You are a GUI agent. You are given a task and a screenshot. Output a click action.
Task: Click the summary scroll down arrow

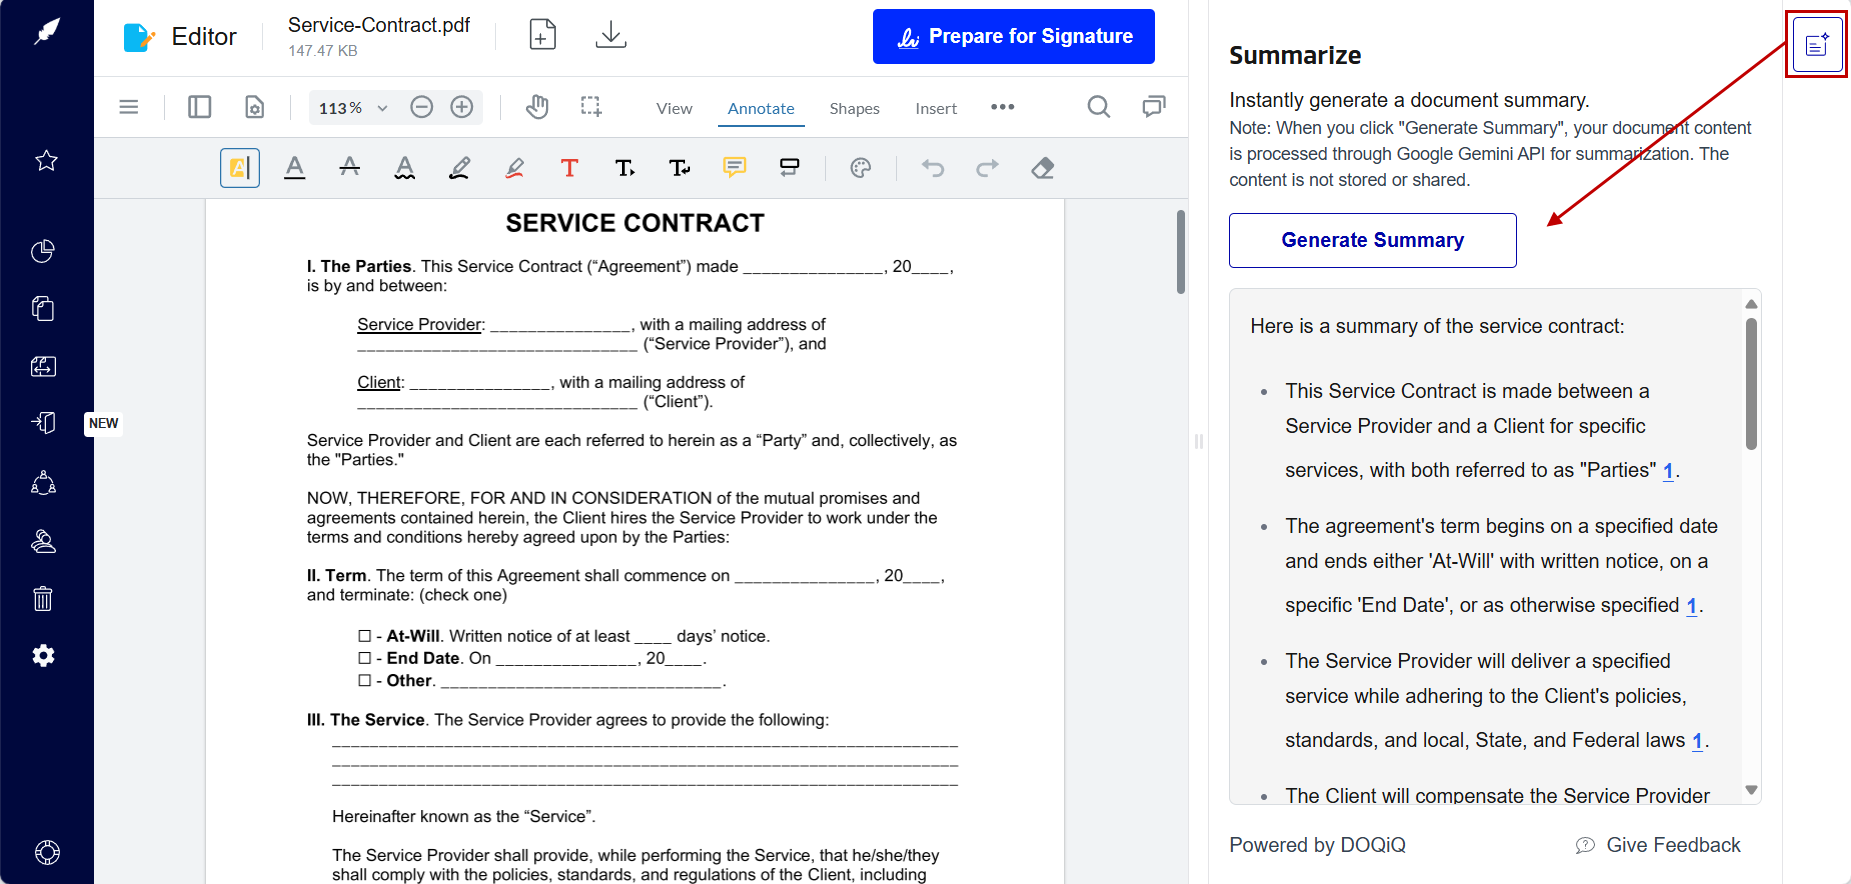click(1751, 790)
